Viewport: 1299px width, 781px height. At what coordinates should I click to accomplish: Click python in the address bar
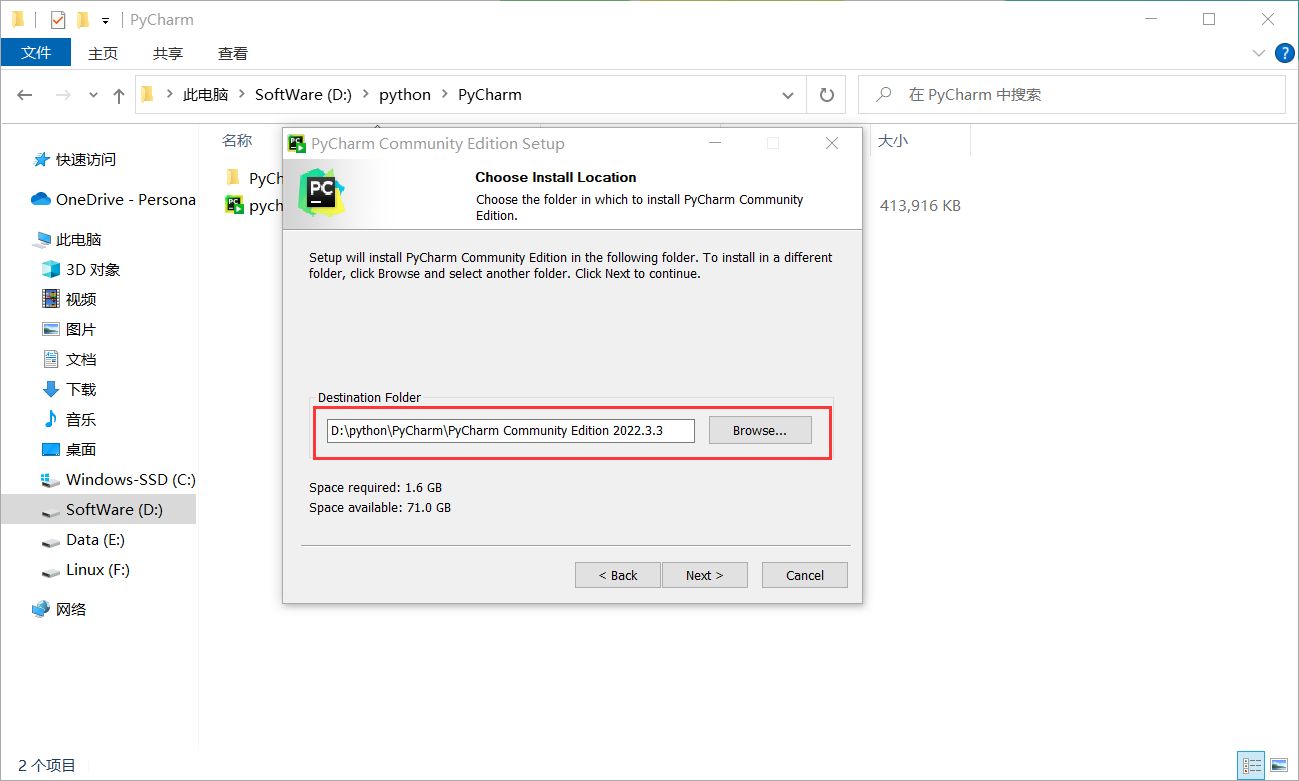point(405,95)
